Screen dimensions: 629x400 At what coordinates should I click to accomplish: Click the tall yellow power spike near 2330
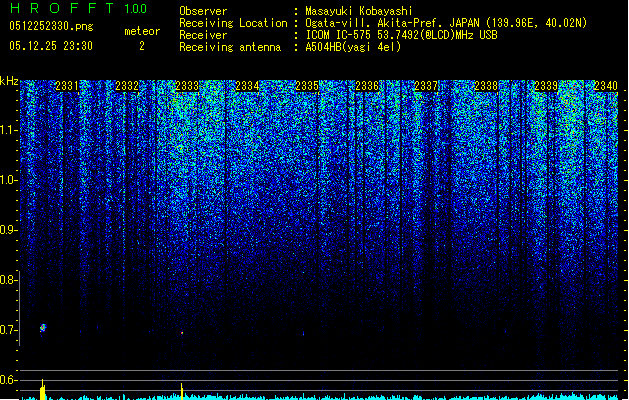43,390
